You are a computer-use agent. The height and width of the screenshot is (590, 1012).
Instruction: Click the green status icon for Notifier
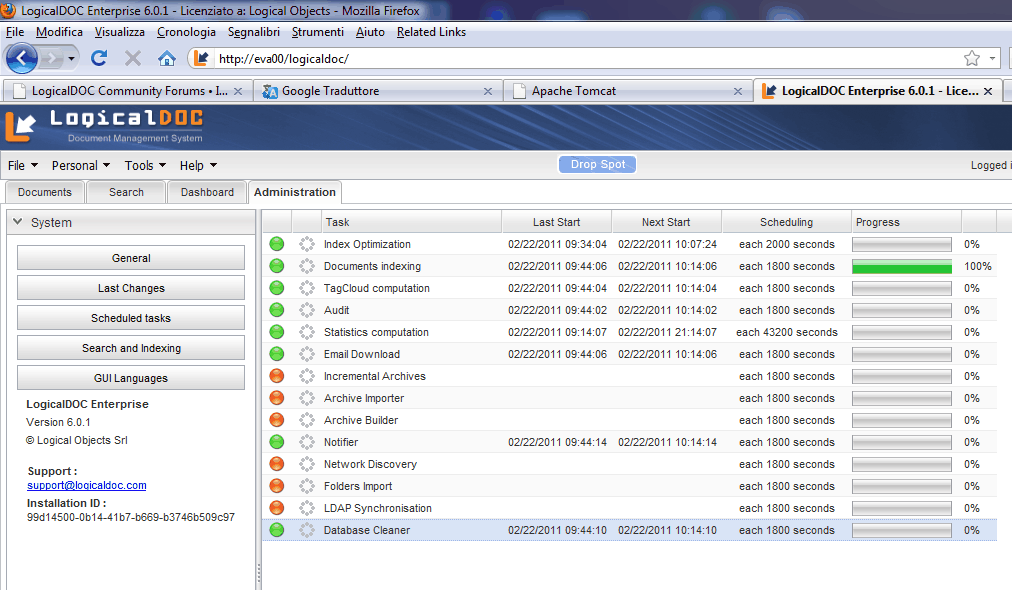276,442
